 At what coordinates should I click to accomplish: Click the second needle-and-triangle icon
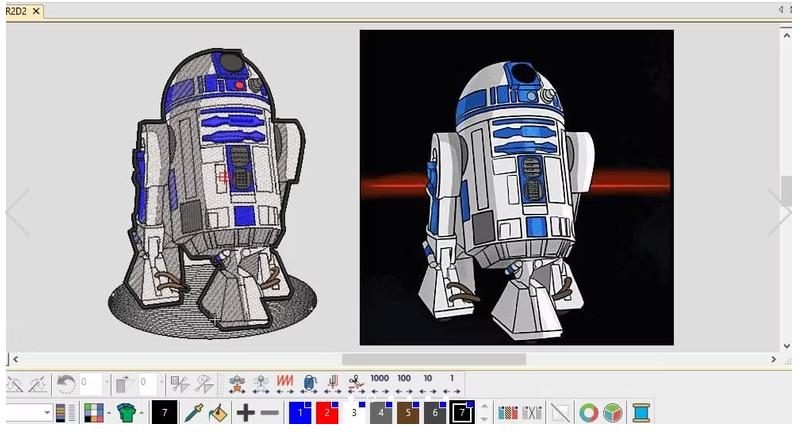coord(204,384)
